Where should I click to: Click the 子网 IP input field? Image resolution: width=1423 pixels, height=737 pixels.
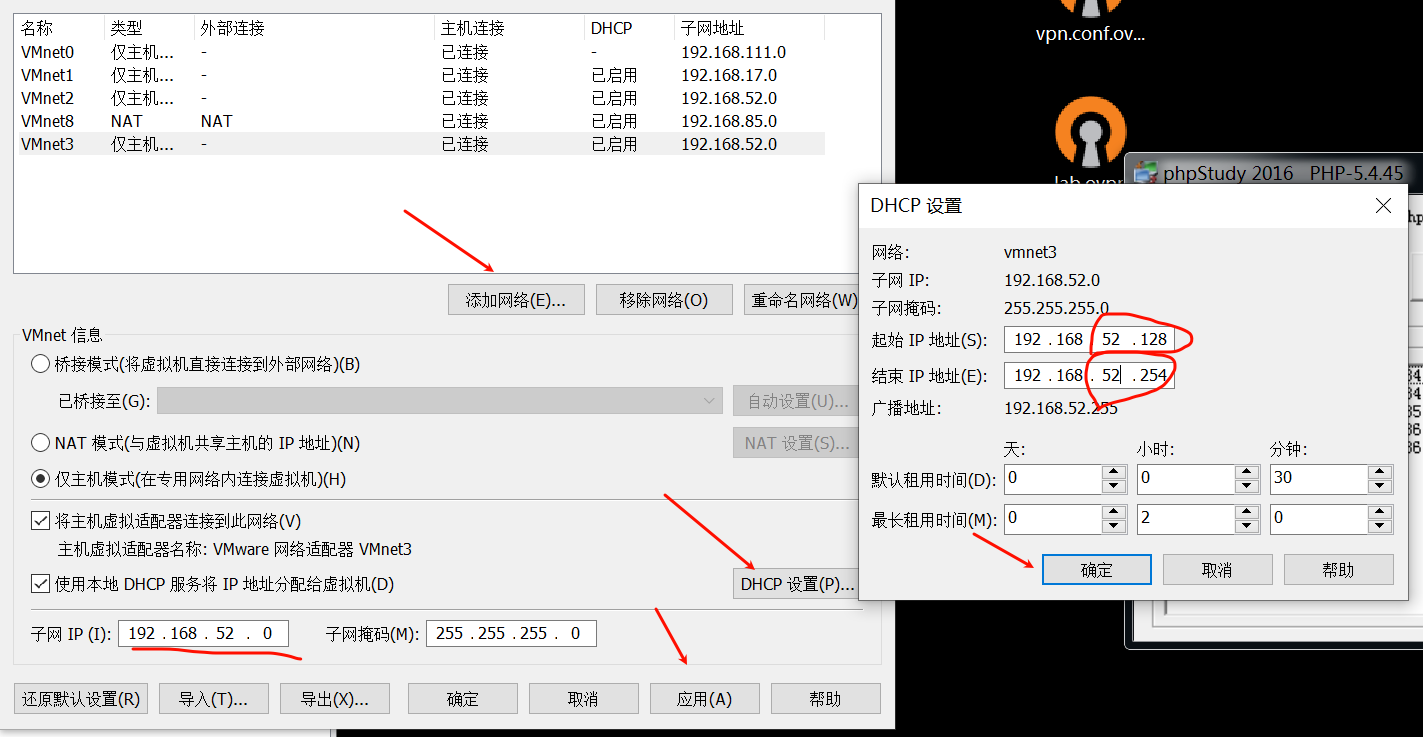point(204,633)
